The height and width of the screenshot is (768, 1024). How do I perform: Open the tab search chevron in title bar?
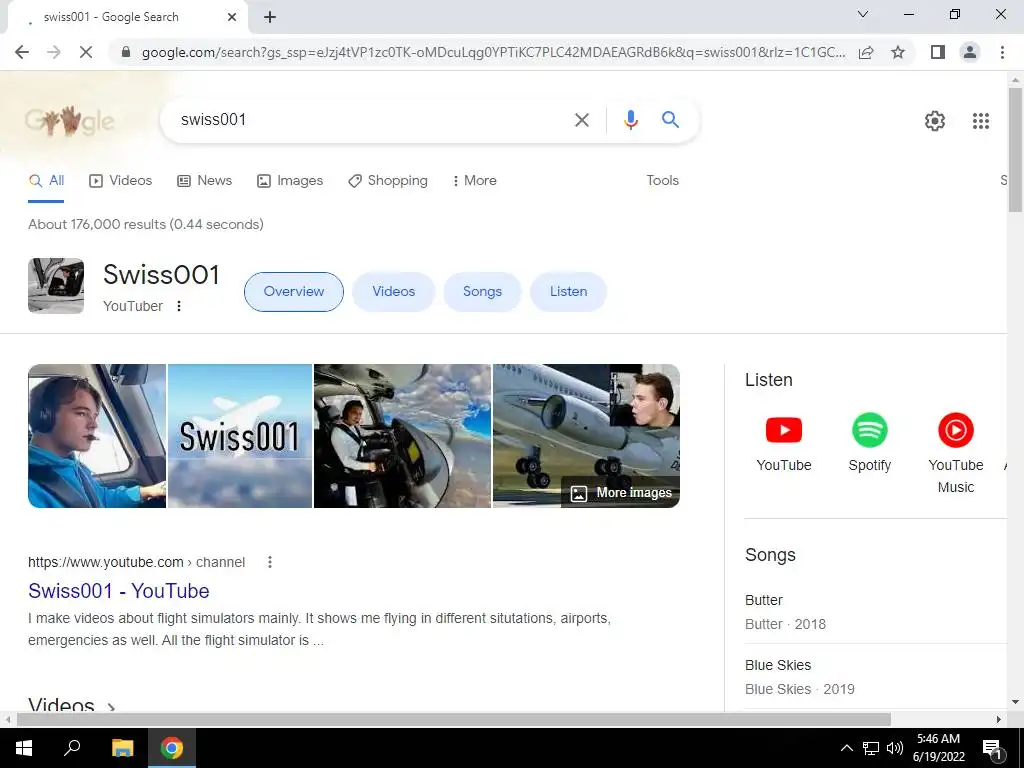point(863,14)
